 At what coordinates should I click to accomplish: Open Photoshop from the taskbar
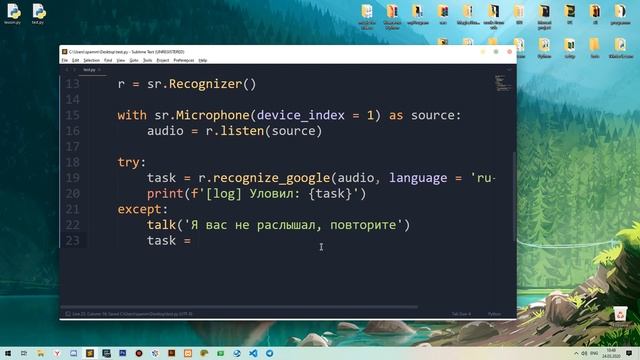pos(122,353)
